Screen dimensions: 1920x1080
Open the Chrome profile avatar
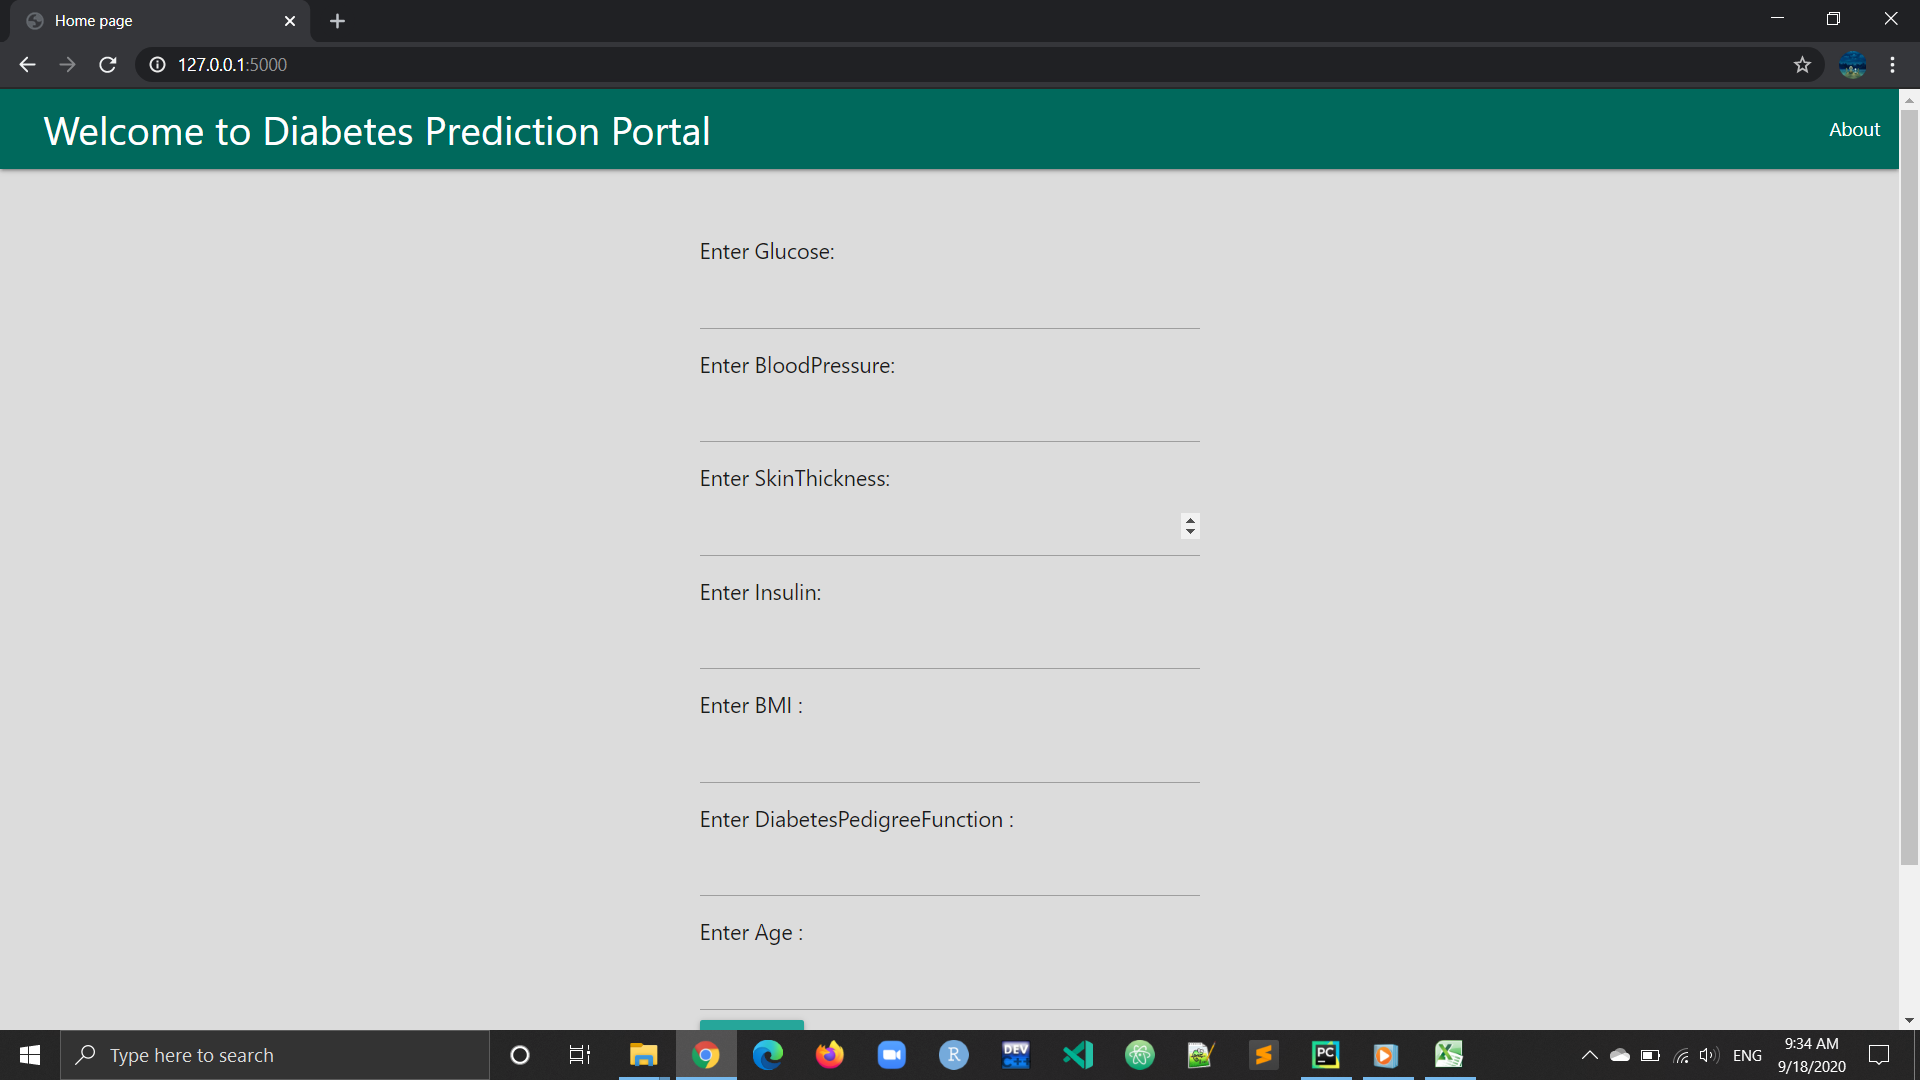[x=1852, y=65]
